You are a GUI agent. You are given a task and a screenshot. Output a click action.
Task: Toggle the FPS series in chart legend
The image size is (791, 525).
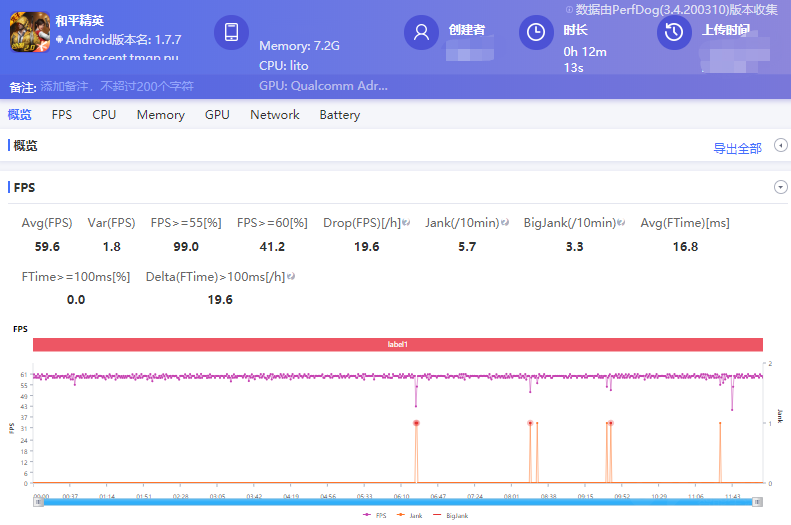(x=375, y=515)
